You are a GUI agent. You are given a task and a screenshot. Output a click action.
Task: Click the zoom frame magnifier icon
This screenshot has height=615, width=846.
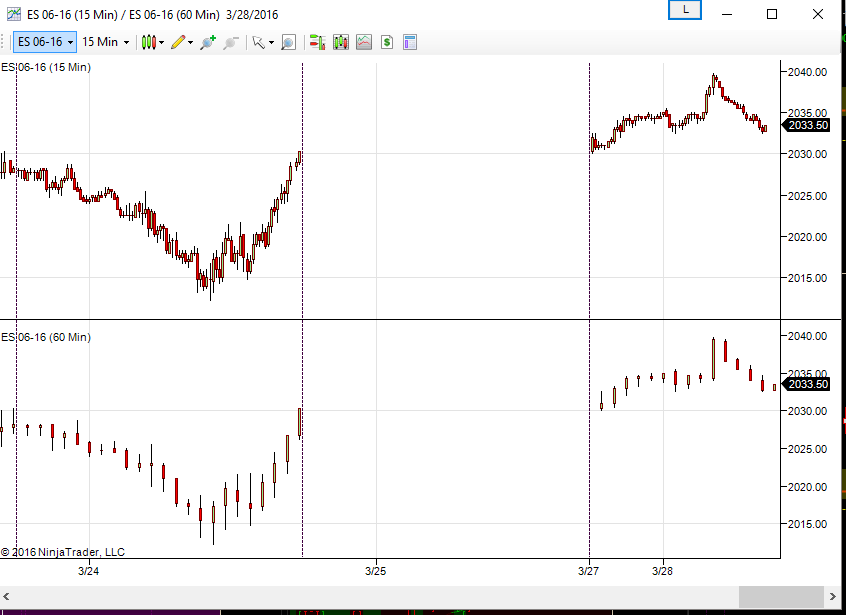(x=288, y=43)
